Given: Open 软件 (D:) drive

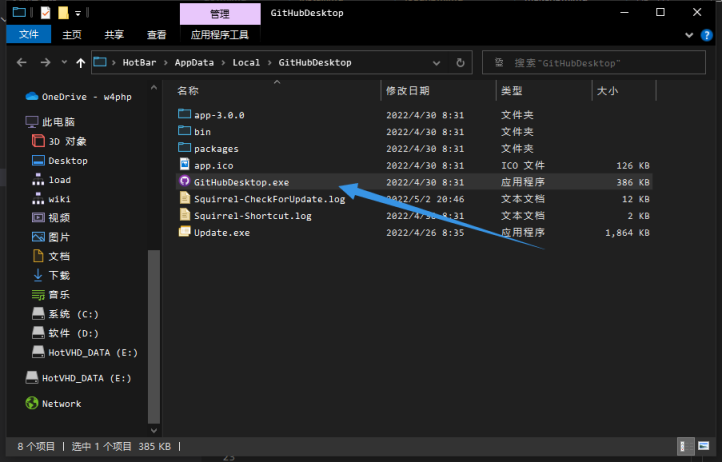Looking at the screenshot, I should click(x=65, y=333).
